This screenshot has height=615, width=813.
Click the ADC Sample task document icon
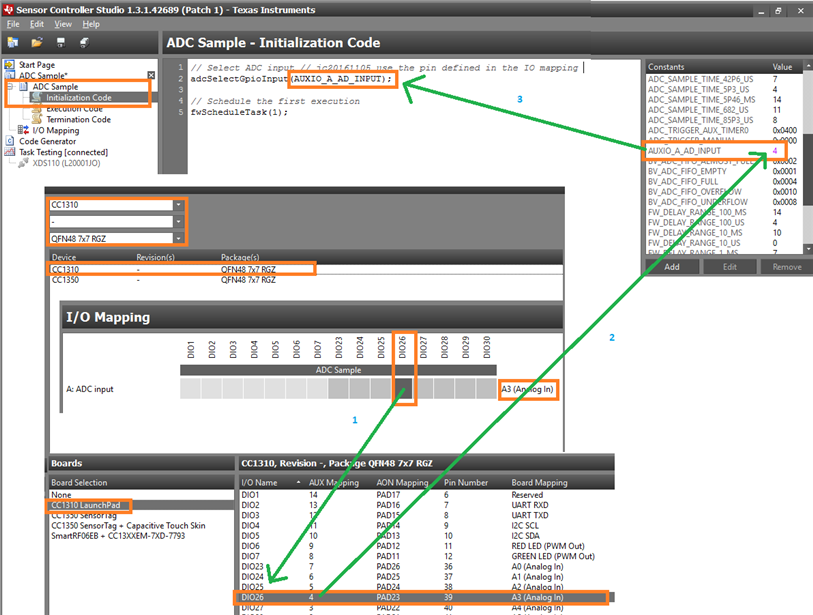[x=23, y=87]
